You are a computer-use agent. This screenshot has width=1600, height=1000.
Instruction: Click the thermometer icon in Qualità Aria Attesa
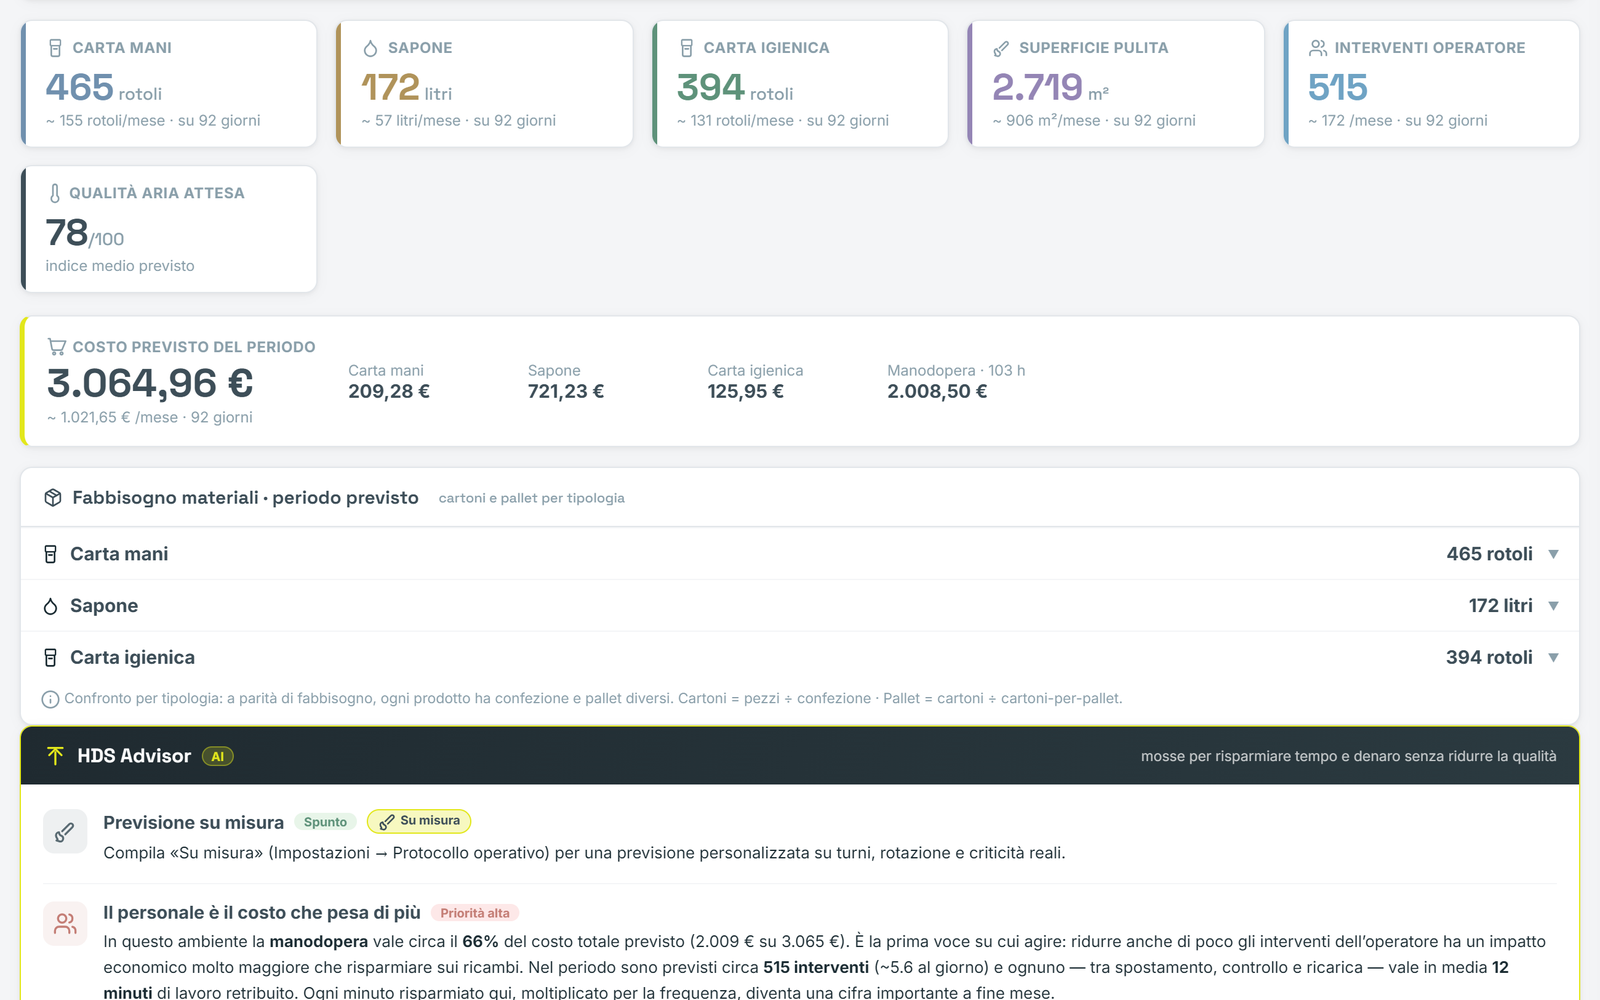pos(55,193)
